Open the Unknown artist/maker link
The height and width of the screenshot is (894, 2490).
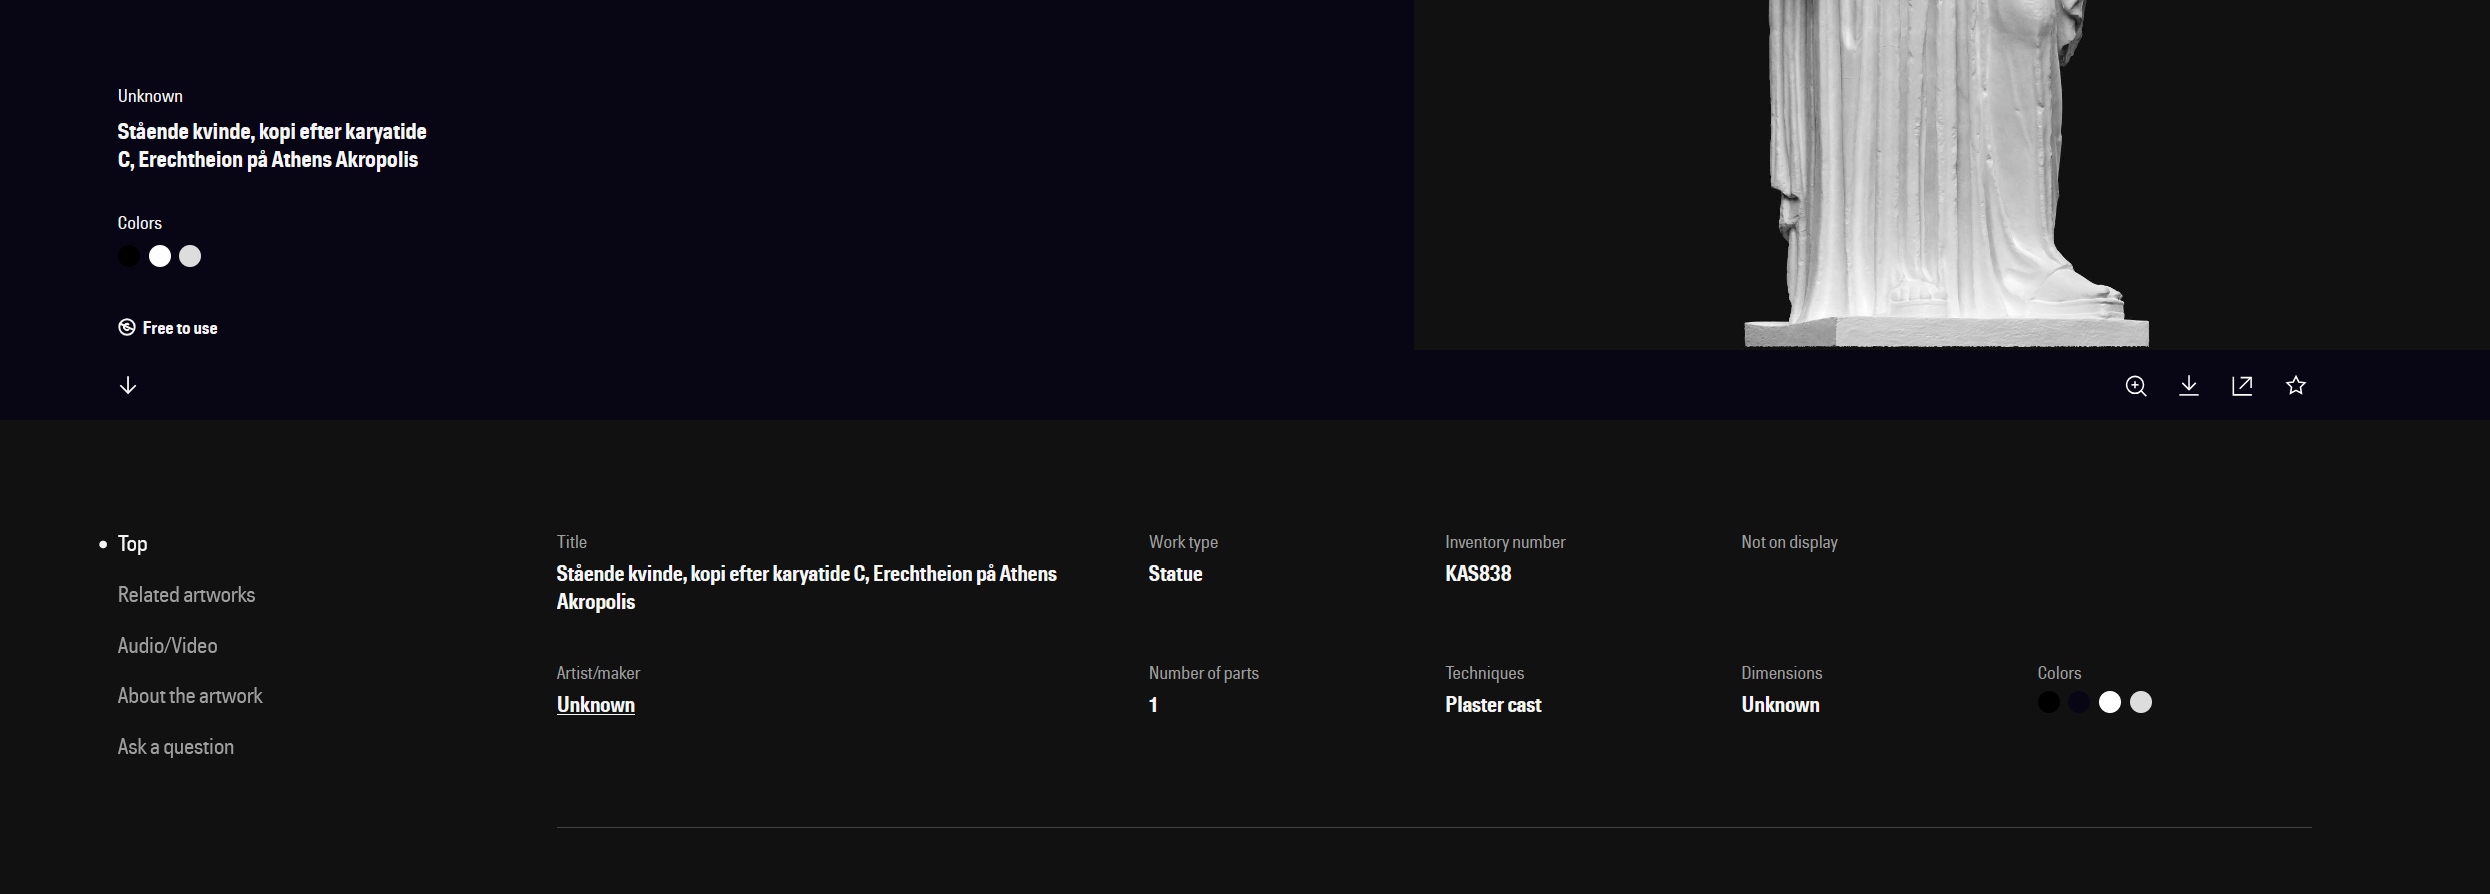[595, 705]
